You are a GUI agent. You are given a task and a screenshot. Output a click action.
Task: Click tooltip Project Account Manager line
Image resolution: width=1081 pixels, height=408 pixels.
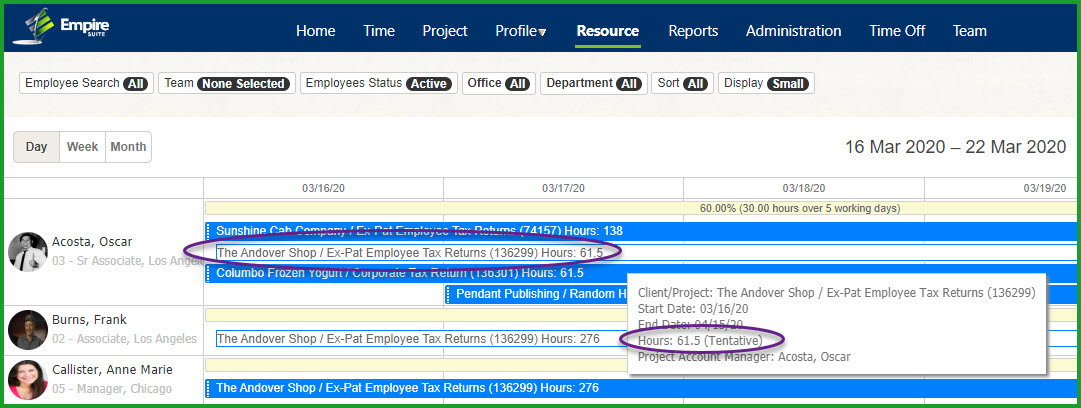point(744,356)
